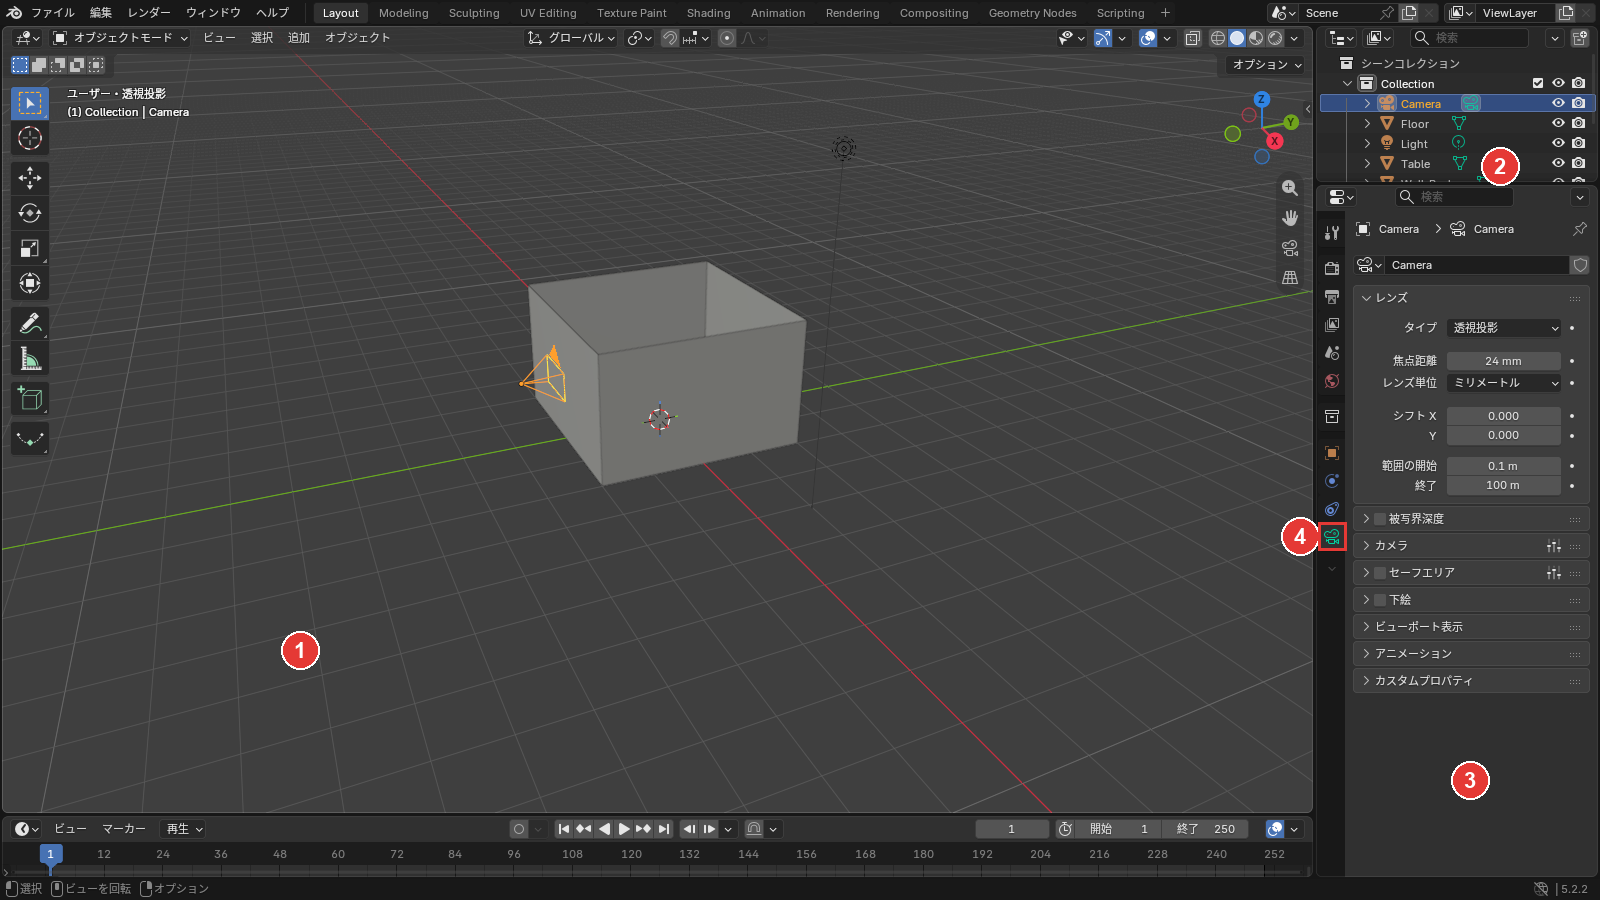Switch to the Shading workspace tab
The height and width of the screenshot is (900, 1600).
pos(708,13)
